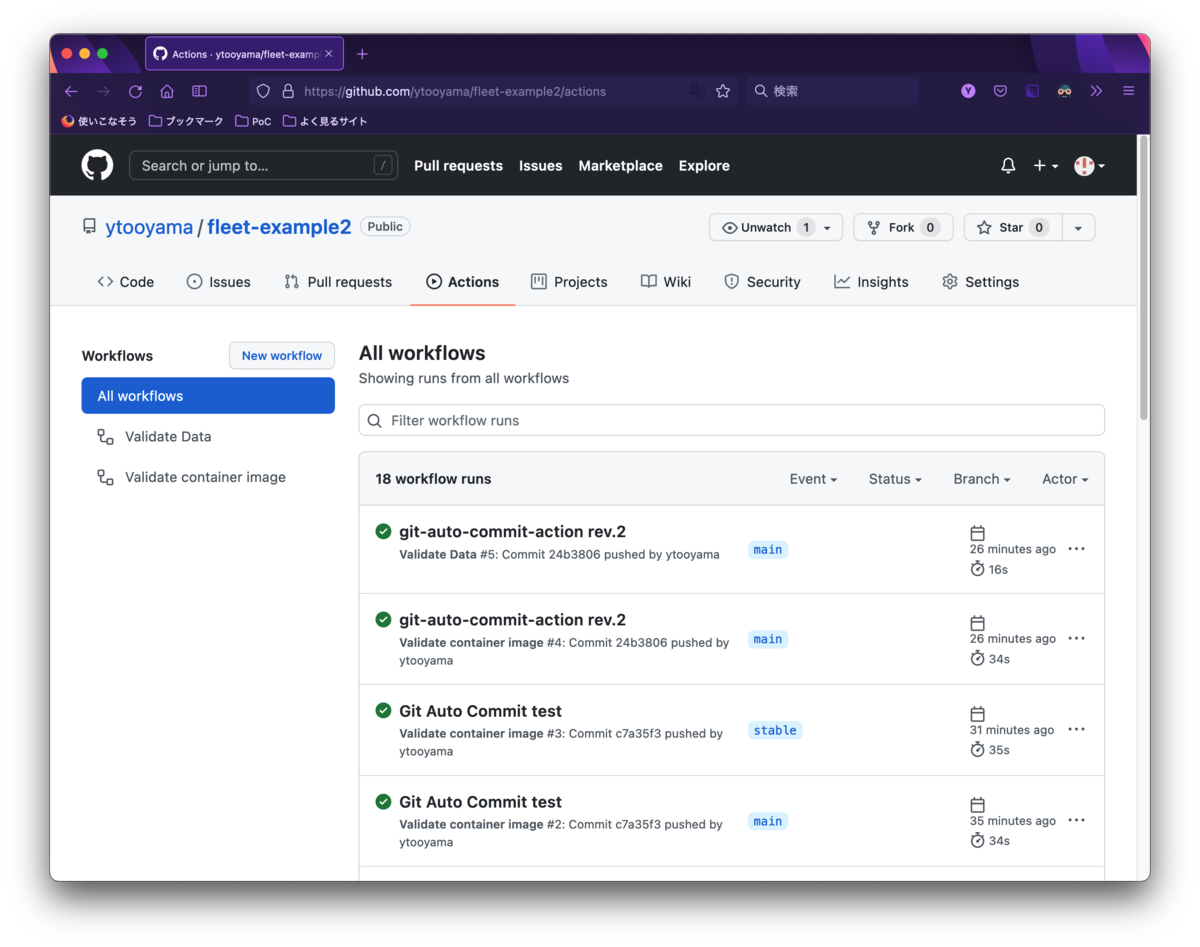Open a new browser tab with plus
This screenshot has height=947, width=1200.
pos(362,54)
